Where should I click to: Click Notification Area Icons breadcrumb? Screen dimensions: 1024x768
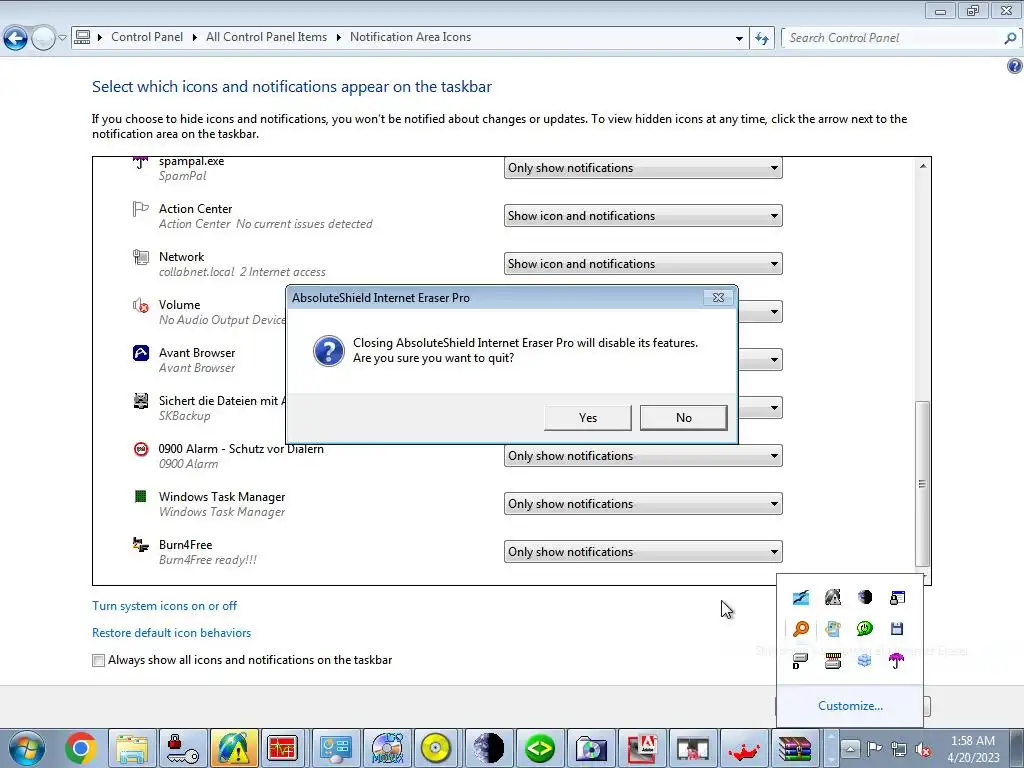click(x=410, y=37)
